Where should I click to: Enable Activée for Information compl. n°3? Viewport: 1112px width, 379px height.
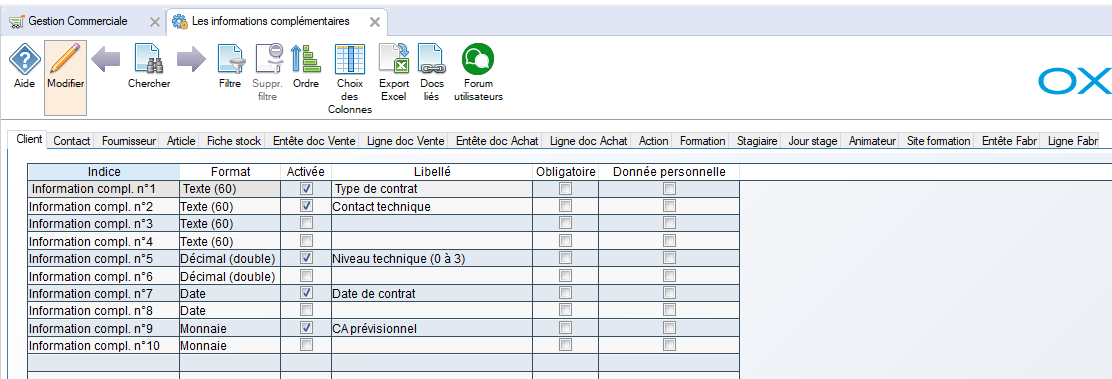pyautogui.click(x=306, y=223)
